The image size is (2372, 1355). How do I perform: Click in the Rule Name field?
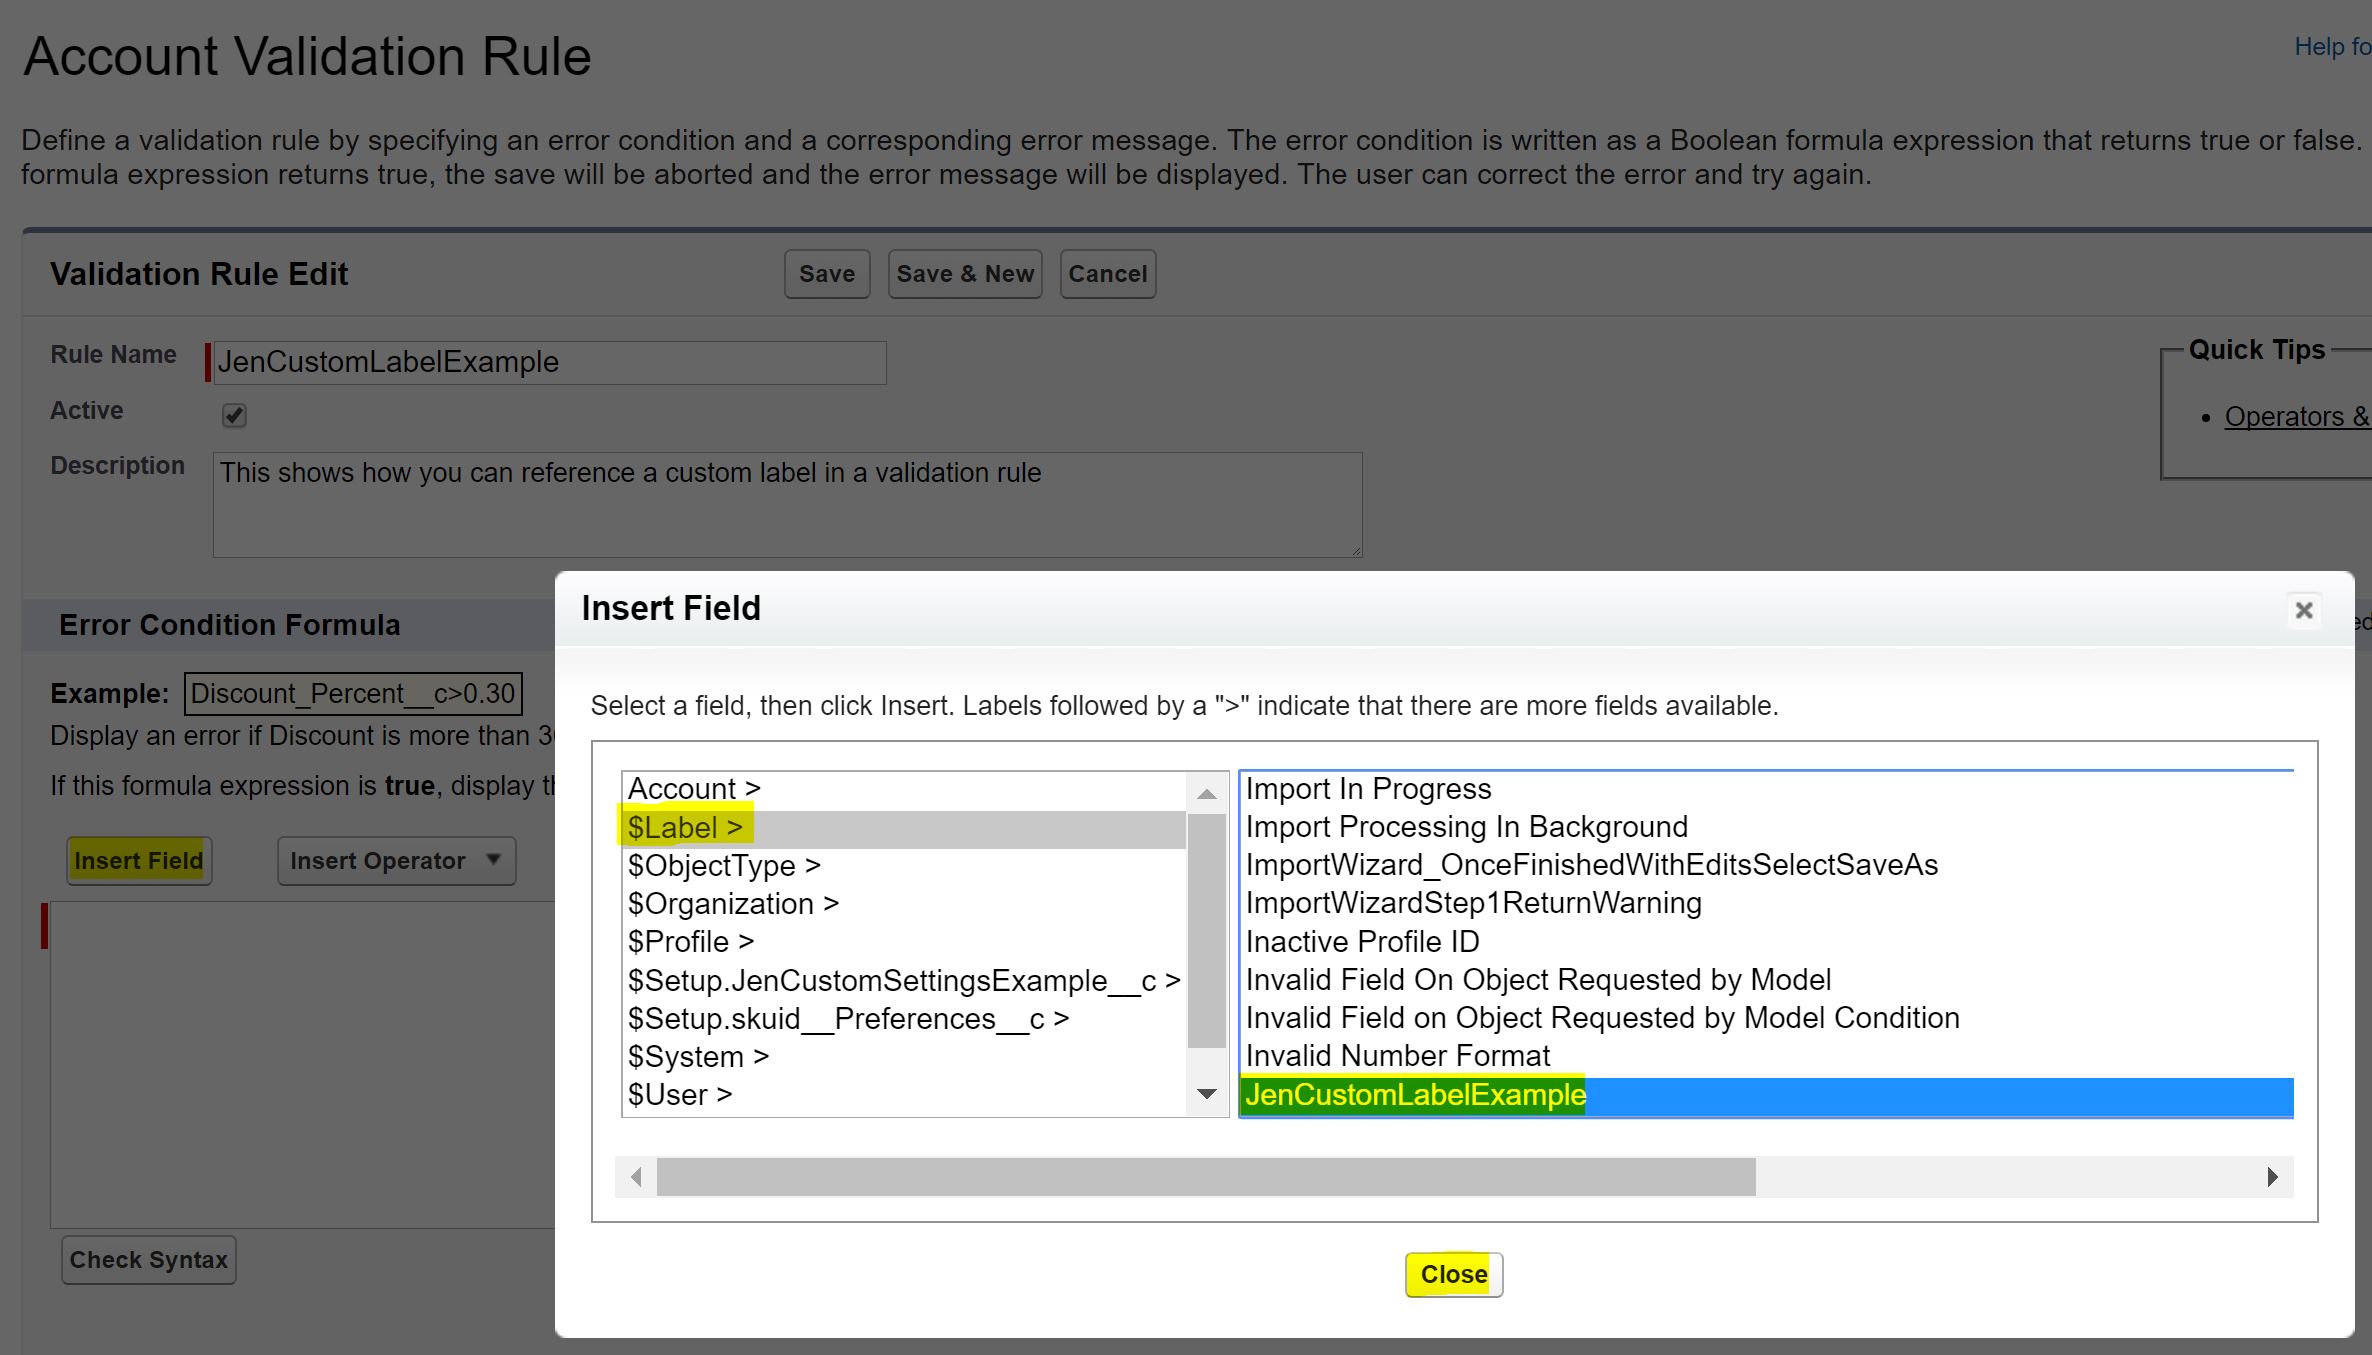549,362
